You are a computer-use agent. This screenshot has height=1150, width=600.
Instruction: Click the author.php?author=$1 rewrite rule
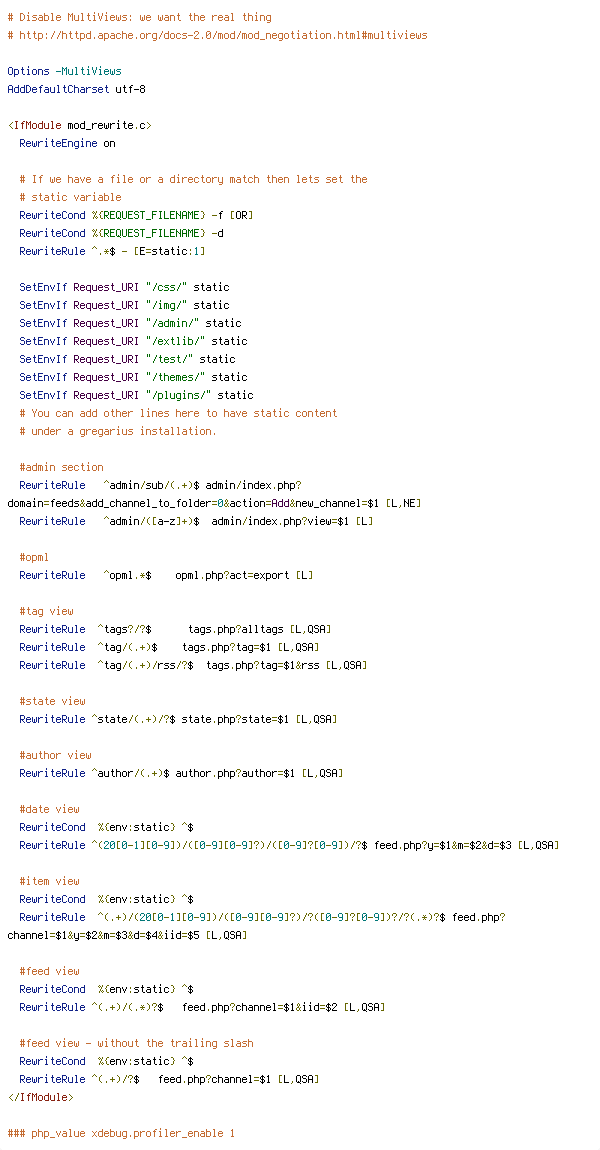[181, 773]
